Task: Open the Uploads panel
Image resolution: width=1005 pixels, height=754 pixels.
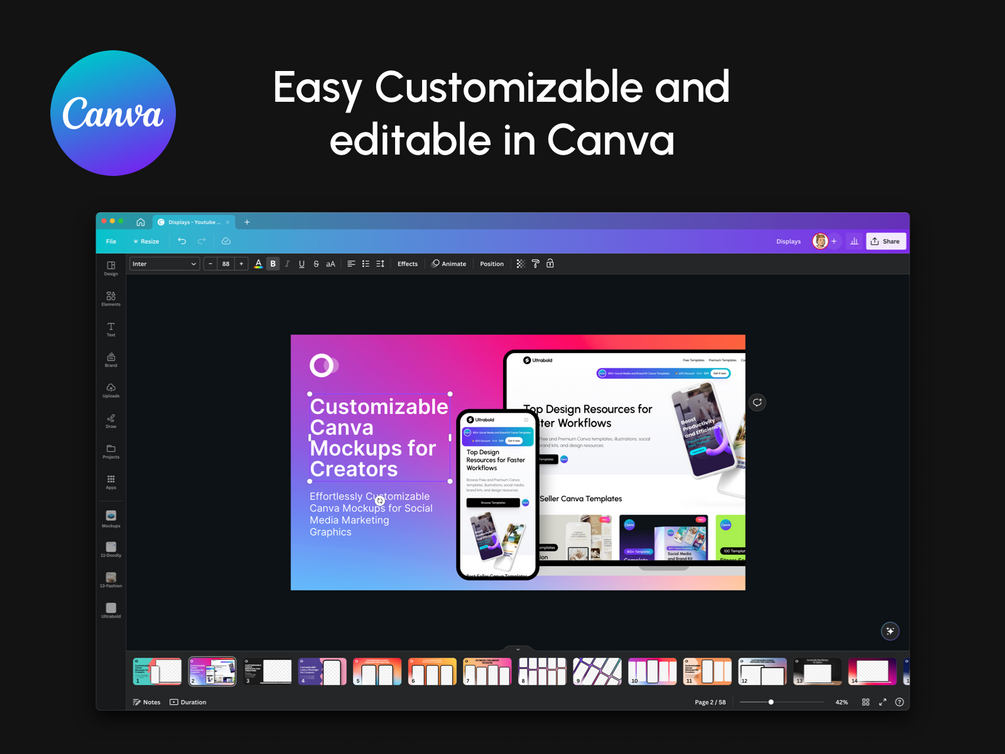Action: (111, 390)
